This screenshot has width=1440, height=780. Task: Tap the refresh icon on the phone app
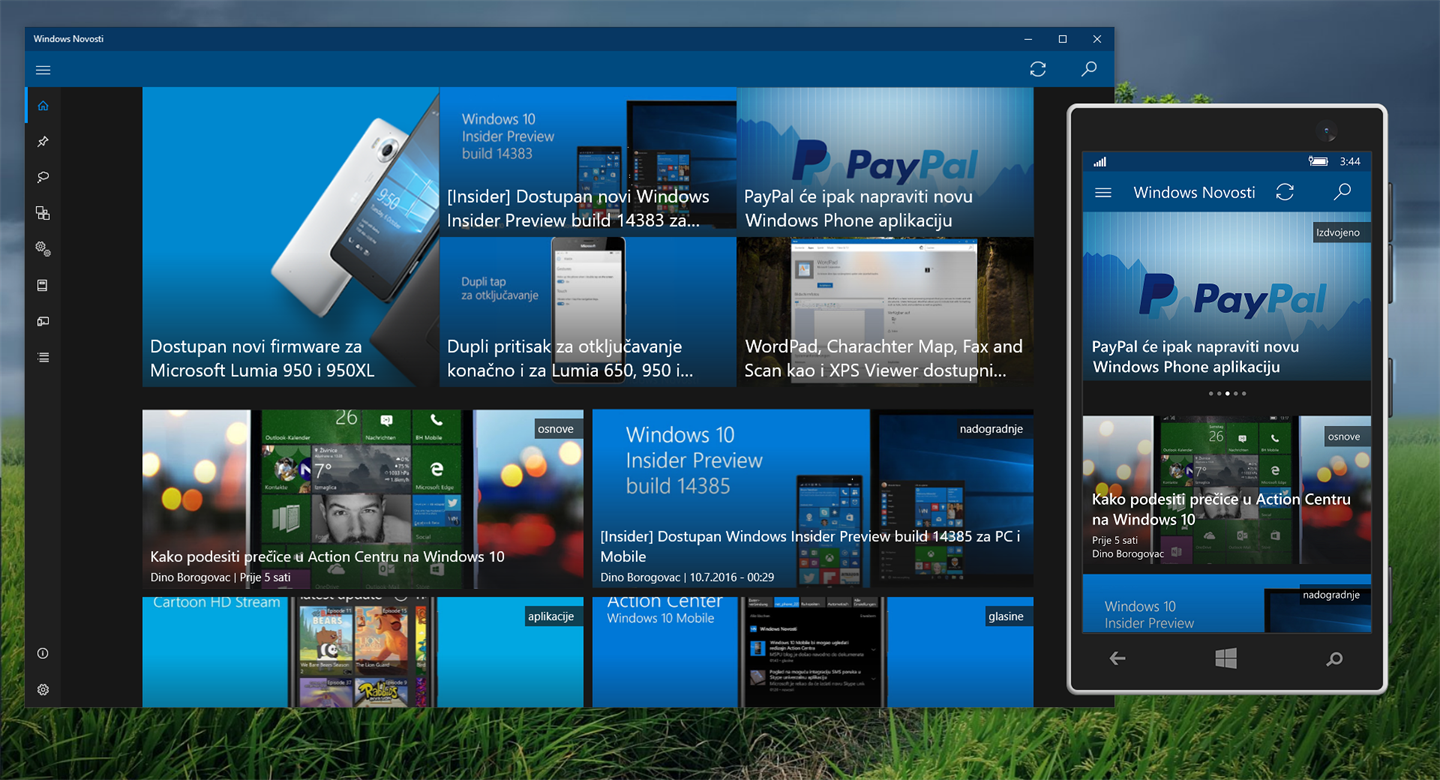(x=1285, y=192)
